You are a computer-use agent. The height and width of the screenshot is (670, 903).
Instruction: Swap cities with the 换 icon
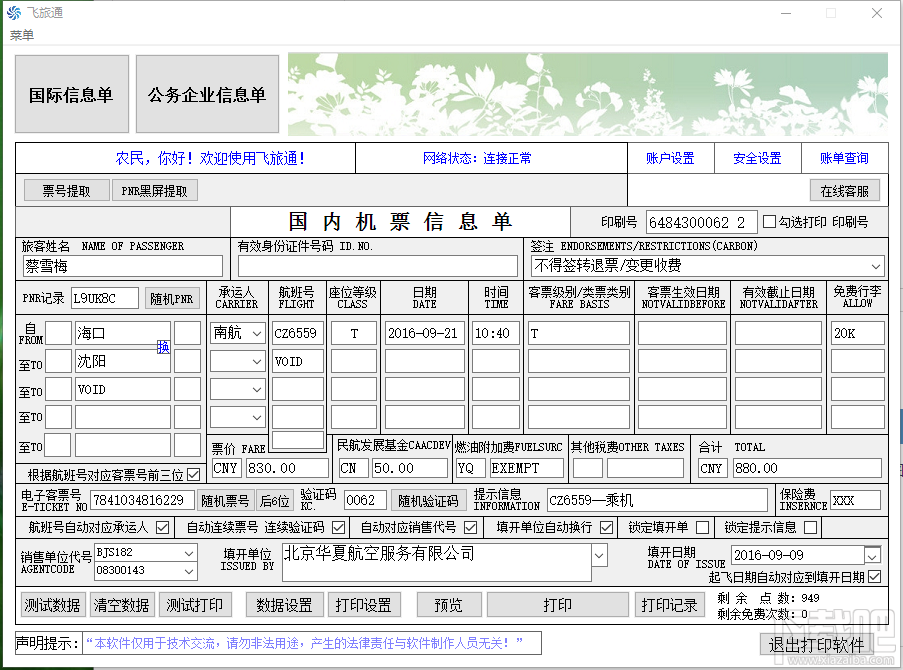click(164, 347)
